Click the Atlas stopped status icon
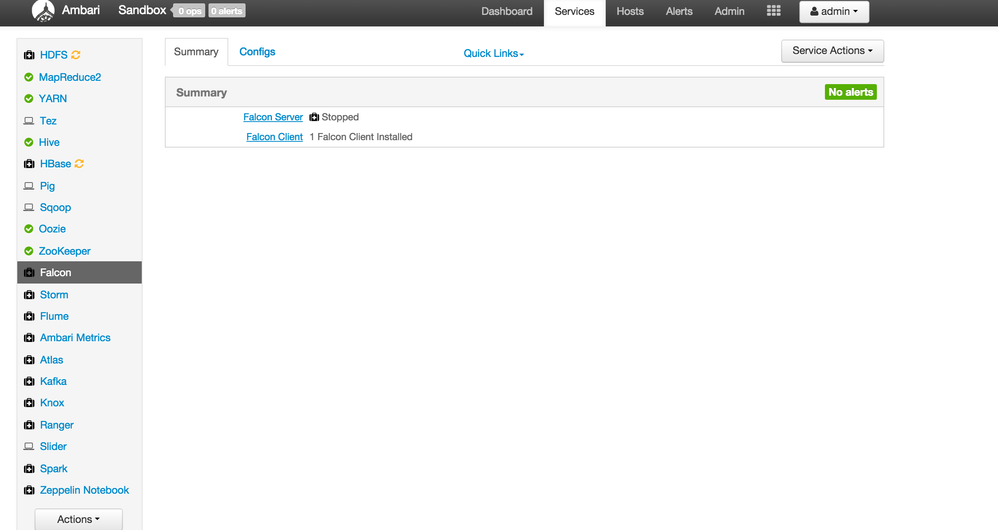This screenshot has height=530, width=998. point(29,360)
